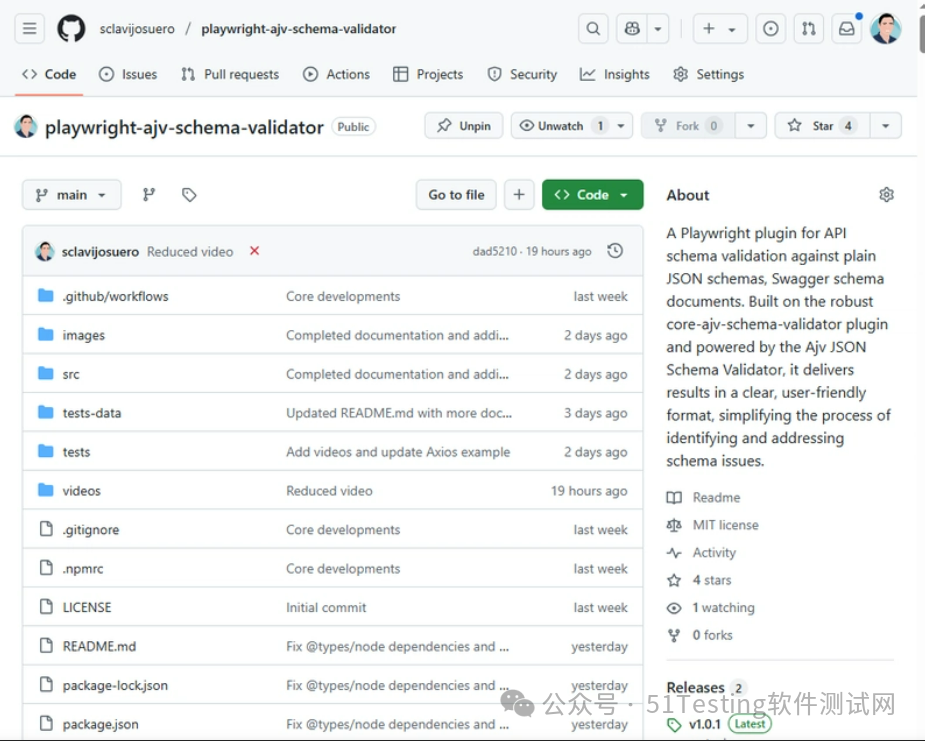Open the repository Settings tab

708,74
